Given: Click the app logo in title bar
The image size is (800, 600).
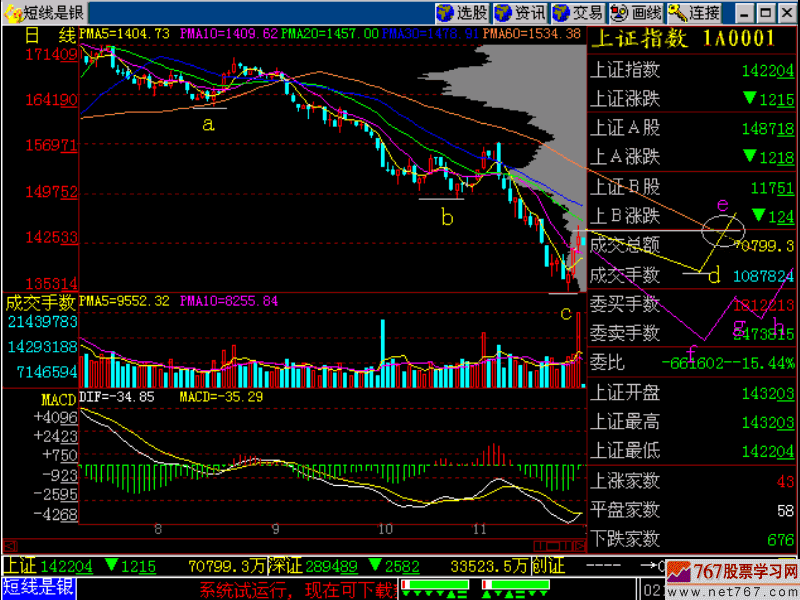Looking at the screenshot, I should [10, 12].
